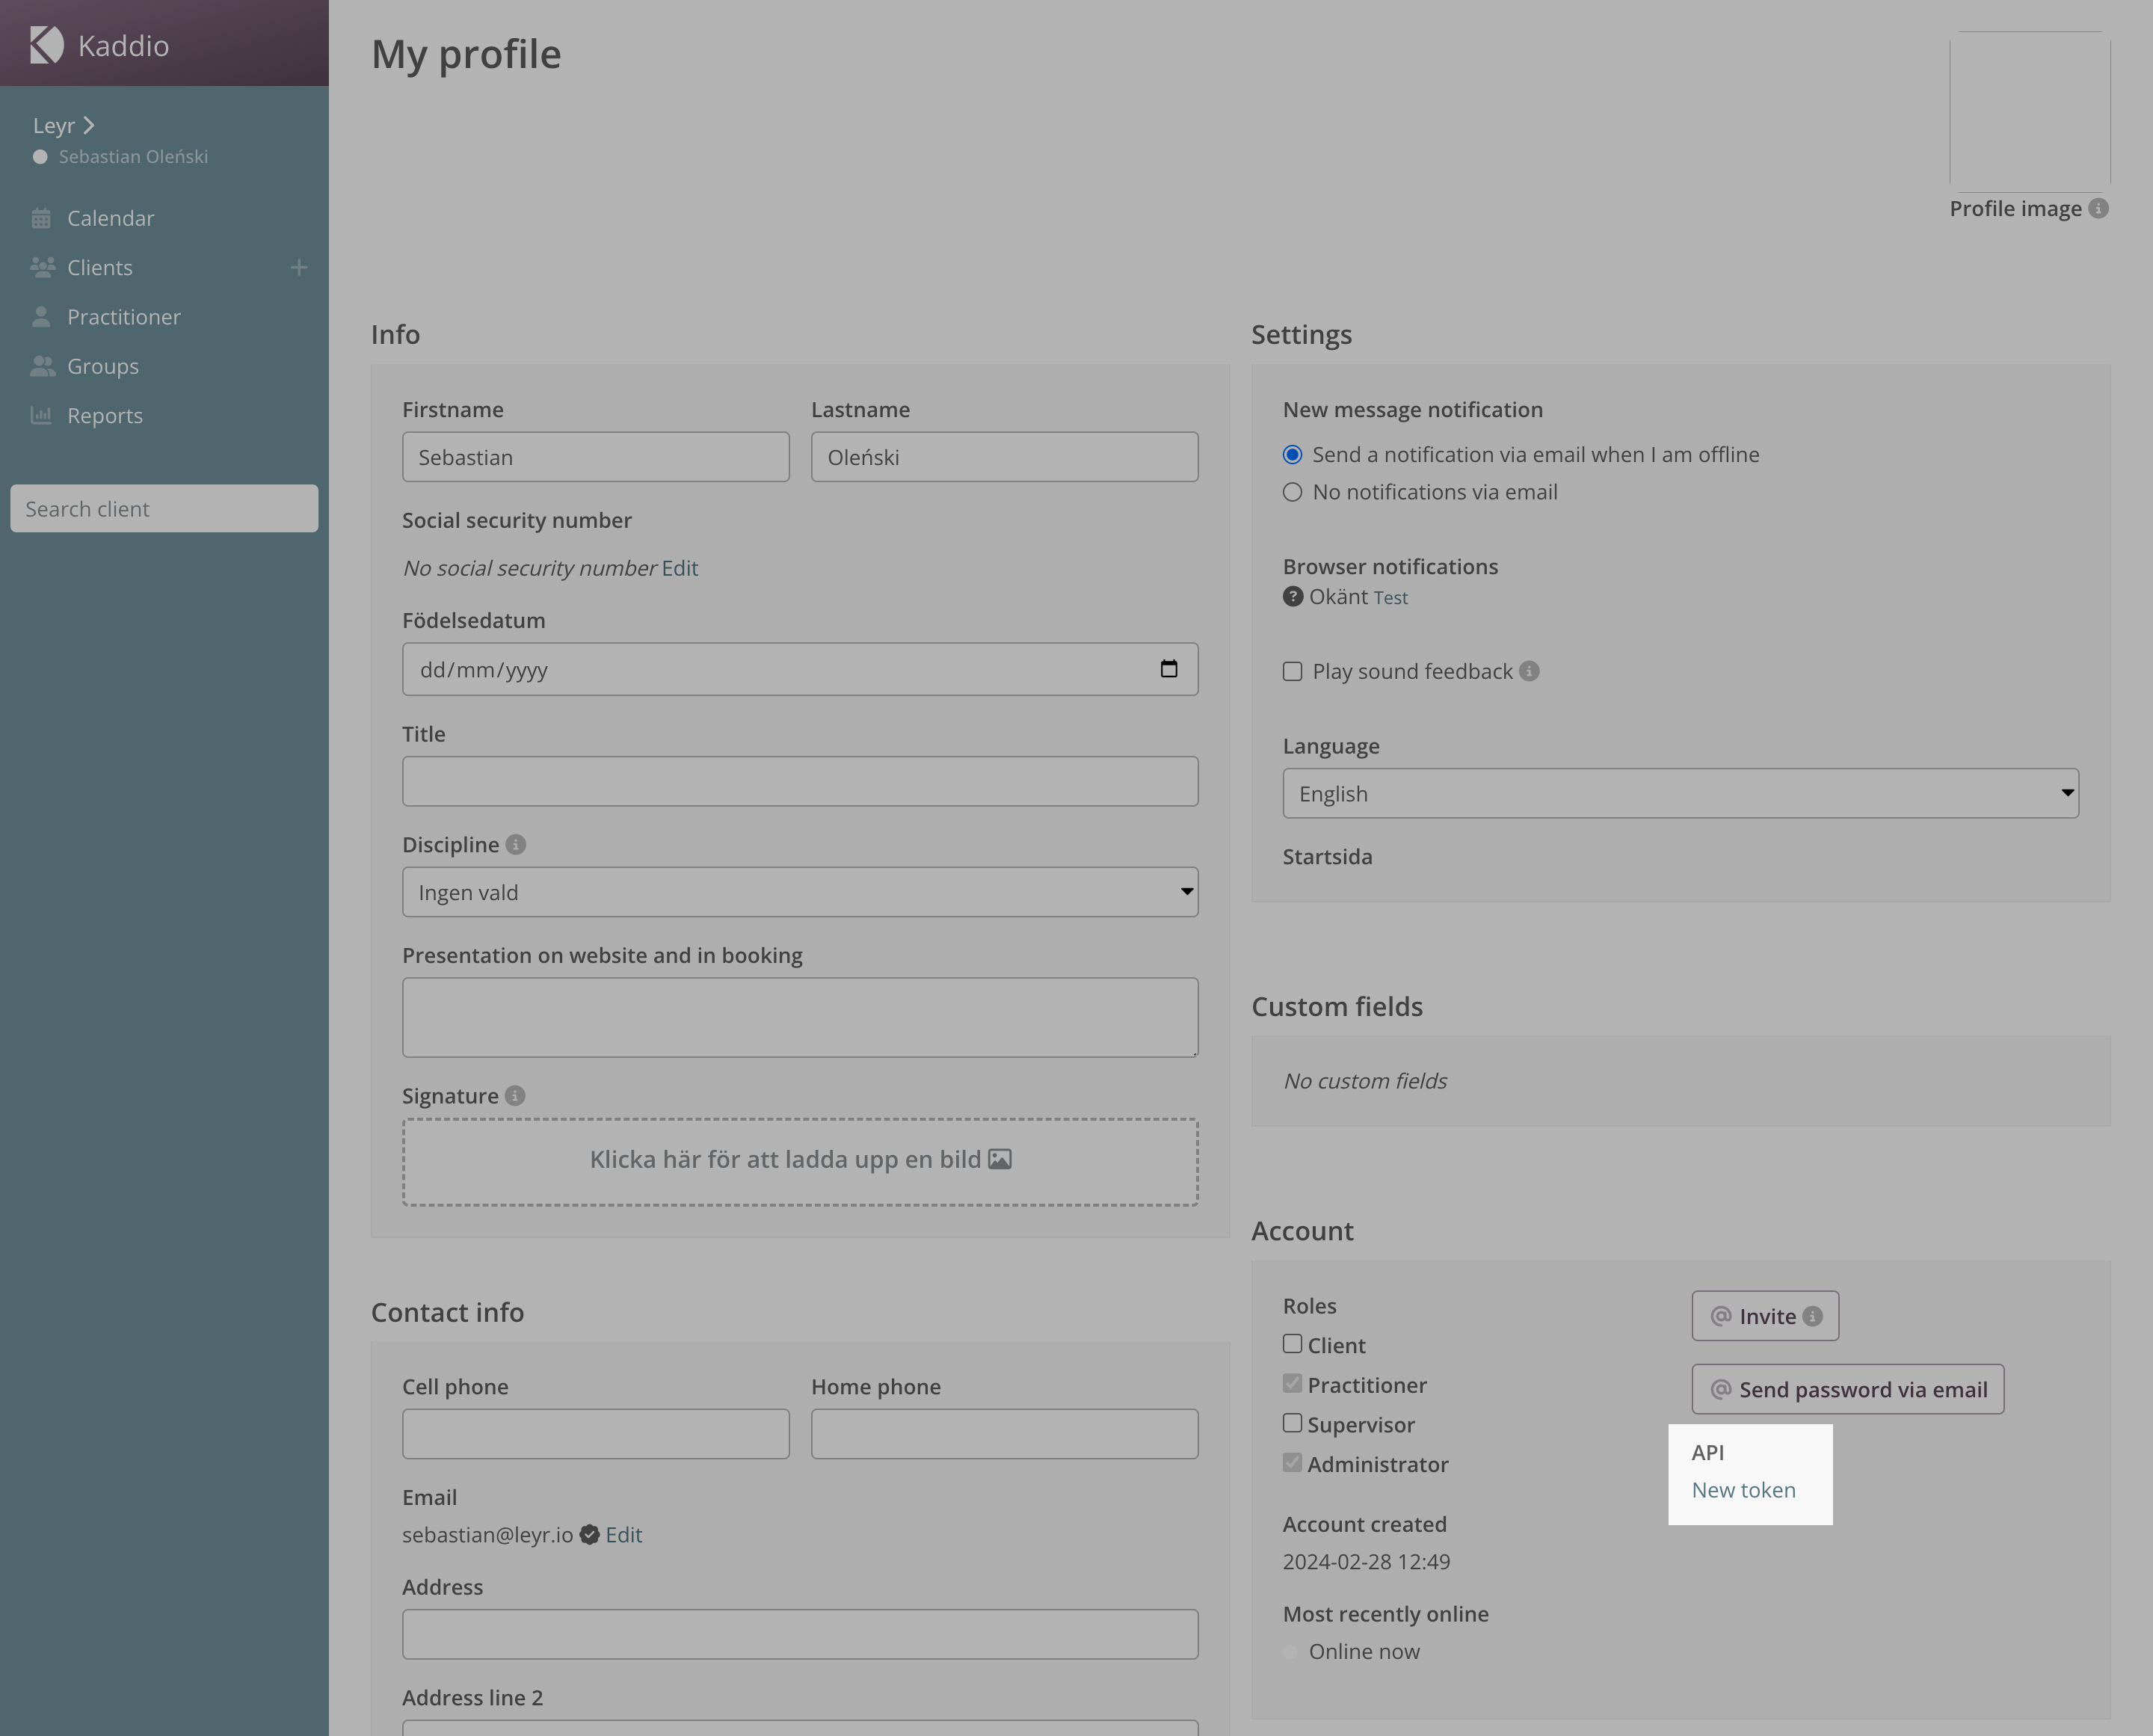This screenshot has width=2153, height=1736.
Task: Toggle the Administrator role checkbox
Action: 1293,1462
